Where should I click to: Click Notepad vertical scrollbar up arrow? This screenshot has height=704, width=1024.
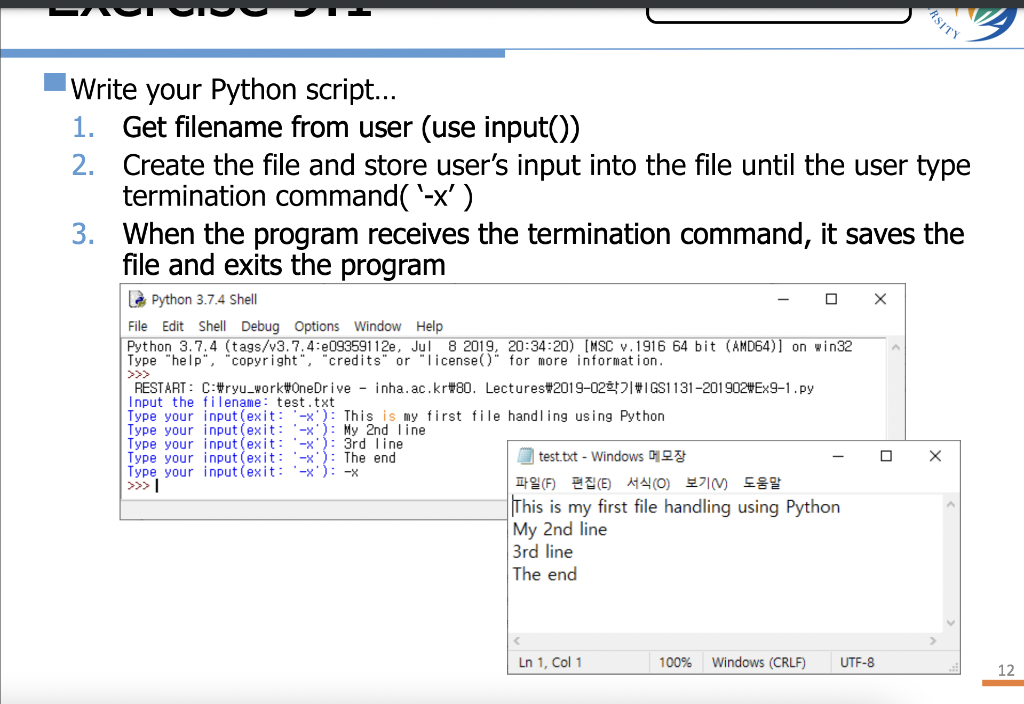tap(951, 504)
